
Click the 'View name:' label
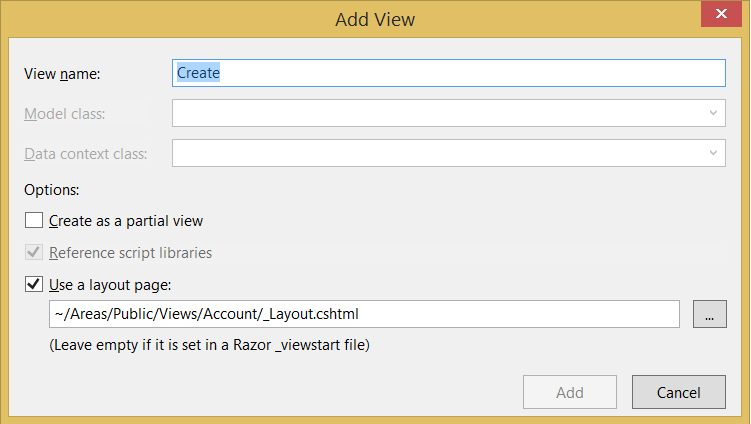tap(69, 73)
